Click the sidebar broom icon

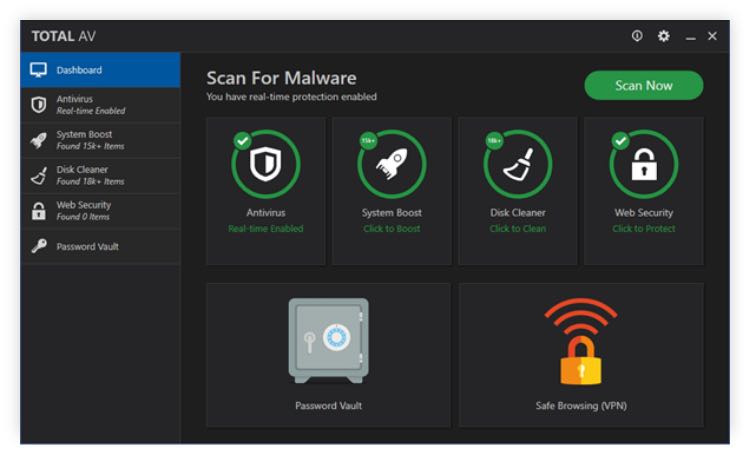click(39, 176)
